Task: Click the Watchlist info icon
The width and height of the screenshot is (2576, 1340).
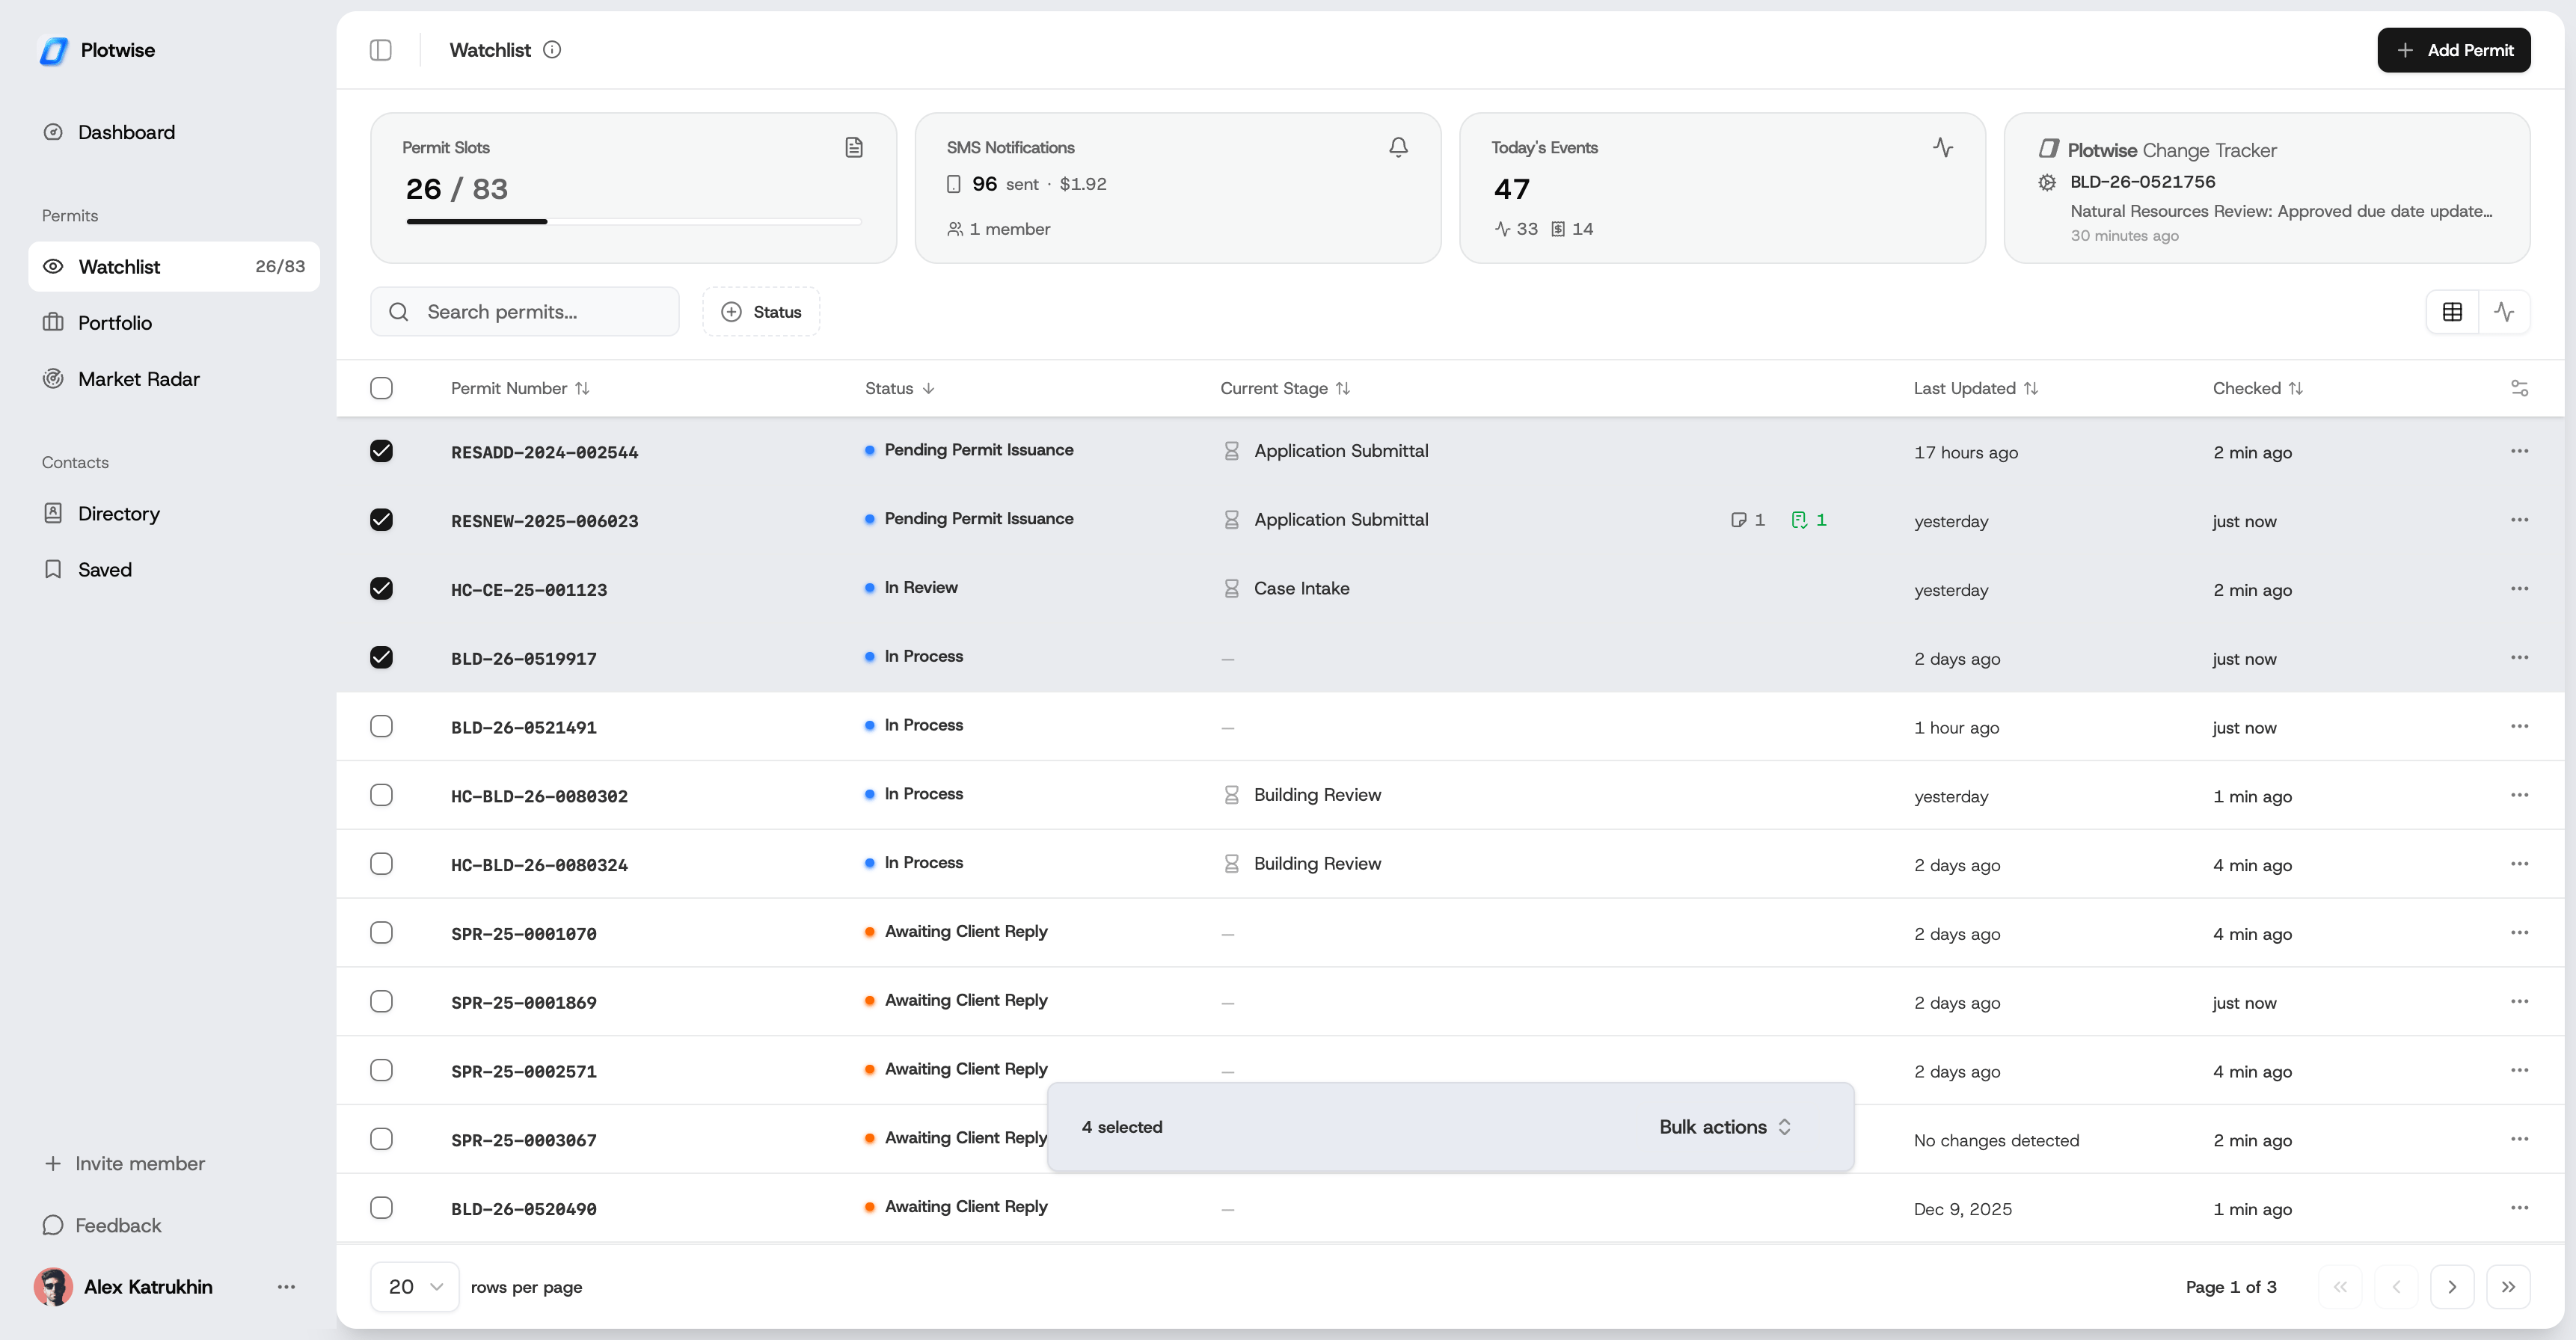Action: 552,50
